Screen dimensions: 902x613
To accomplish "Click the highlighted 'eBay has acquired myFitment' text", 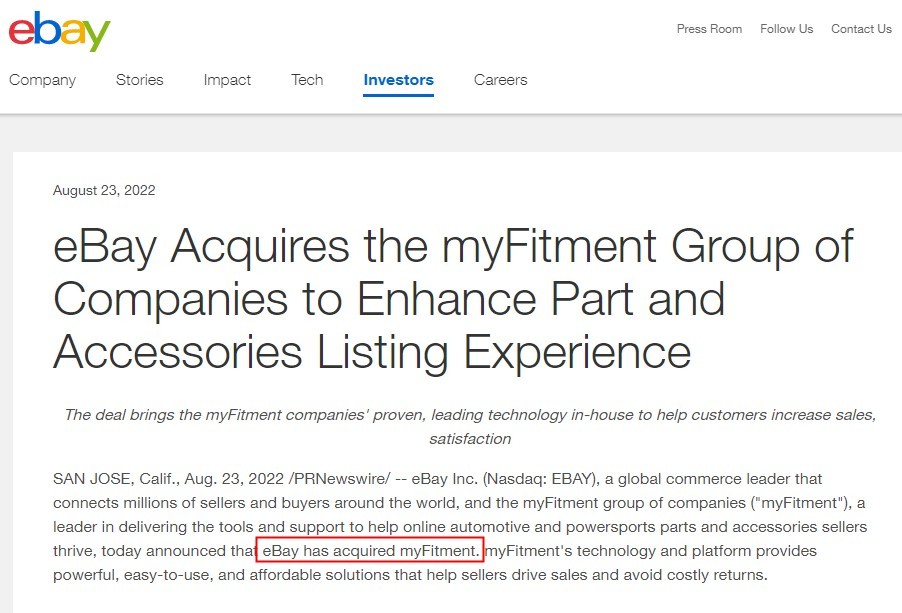I will pyautogui.click(x=370, y=551).
